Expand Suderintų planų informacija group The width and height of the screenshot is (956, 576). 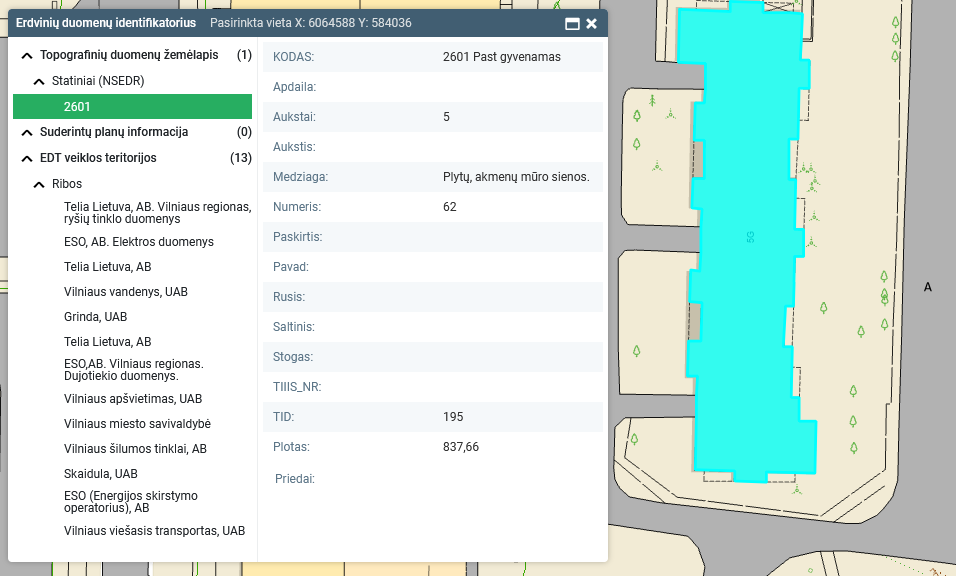pyautogui.click(x=26, y=132)
